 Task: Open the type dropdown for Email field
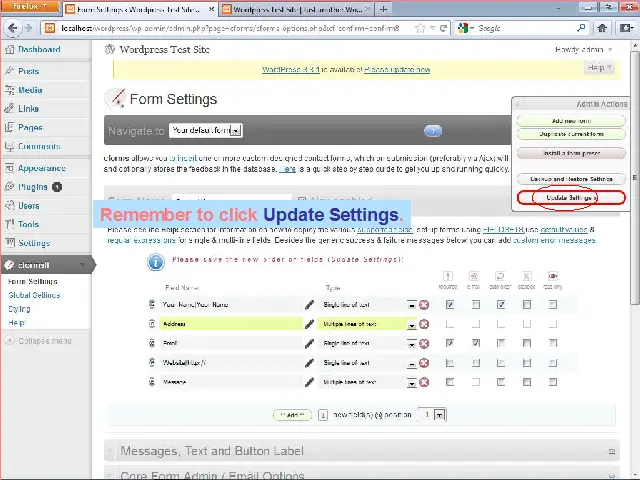coord(411,344)
